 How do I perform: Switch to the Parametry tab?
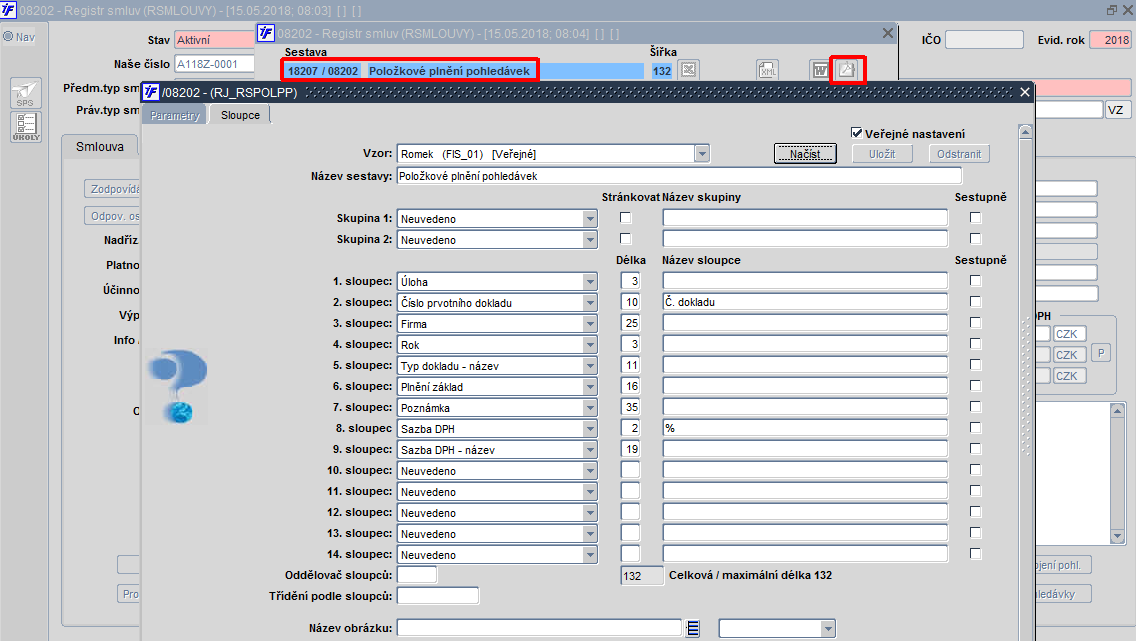pos(175,115)
